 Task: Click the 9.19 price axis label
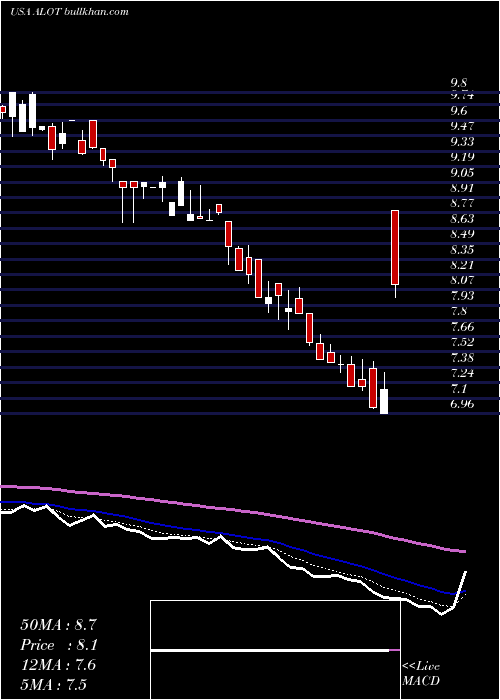(462, 157)
